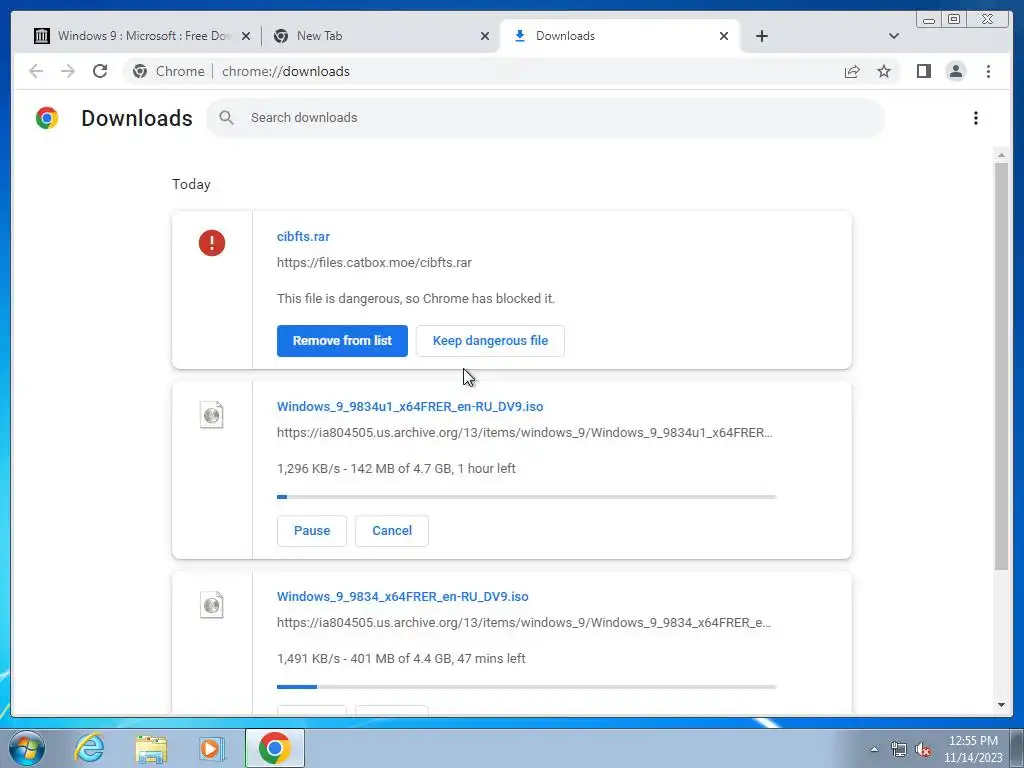
Task: Cancel the Windows_9_9834u1 ISO download
Action: click(392, 531)
